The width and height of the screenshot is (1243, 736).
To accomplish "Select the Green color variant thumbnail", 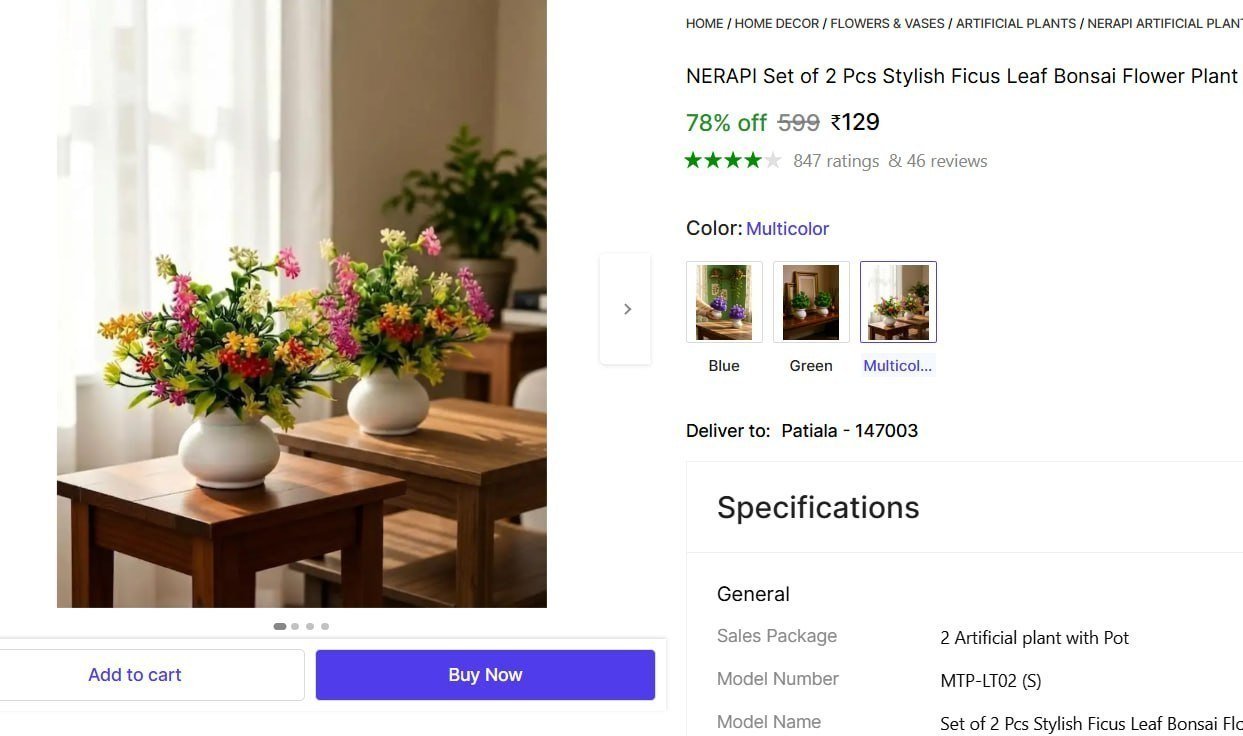I will click(x=811, y=302).
